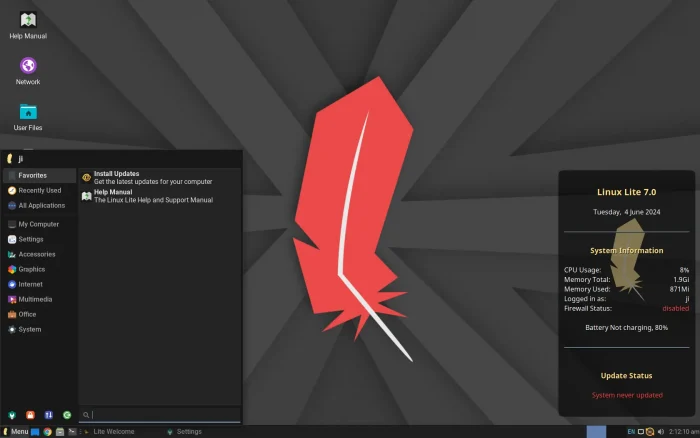Screen dimensions: 700x438
Task: Open the Help Manual desktop icon
Action: (x=28, y=22)
